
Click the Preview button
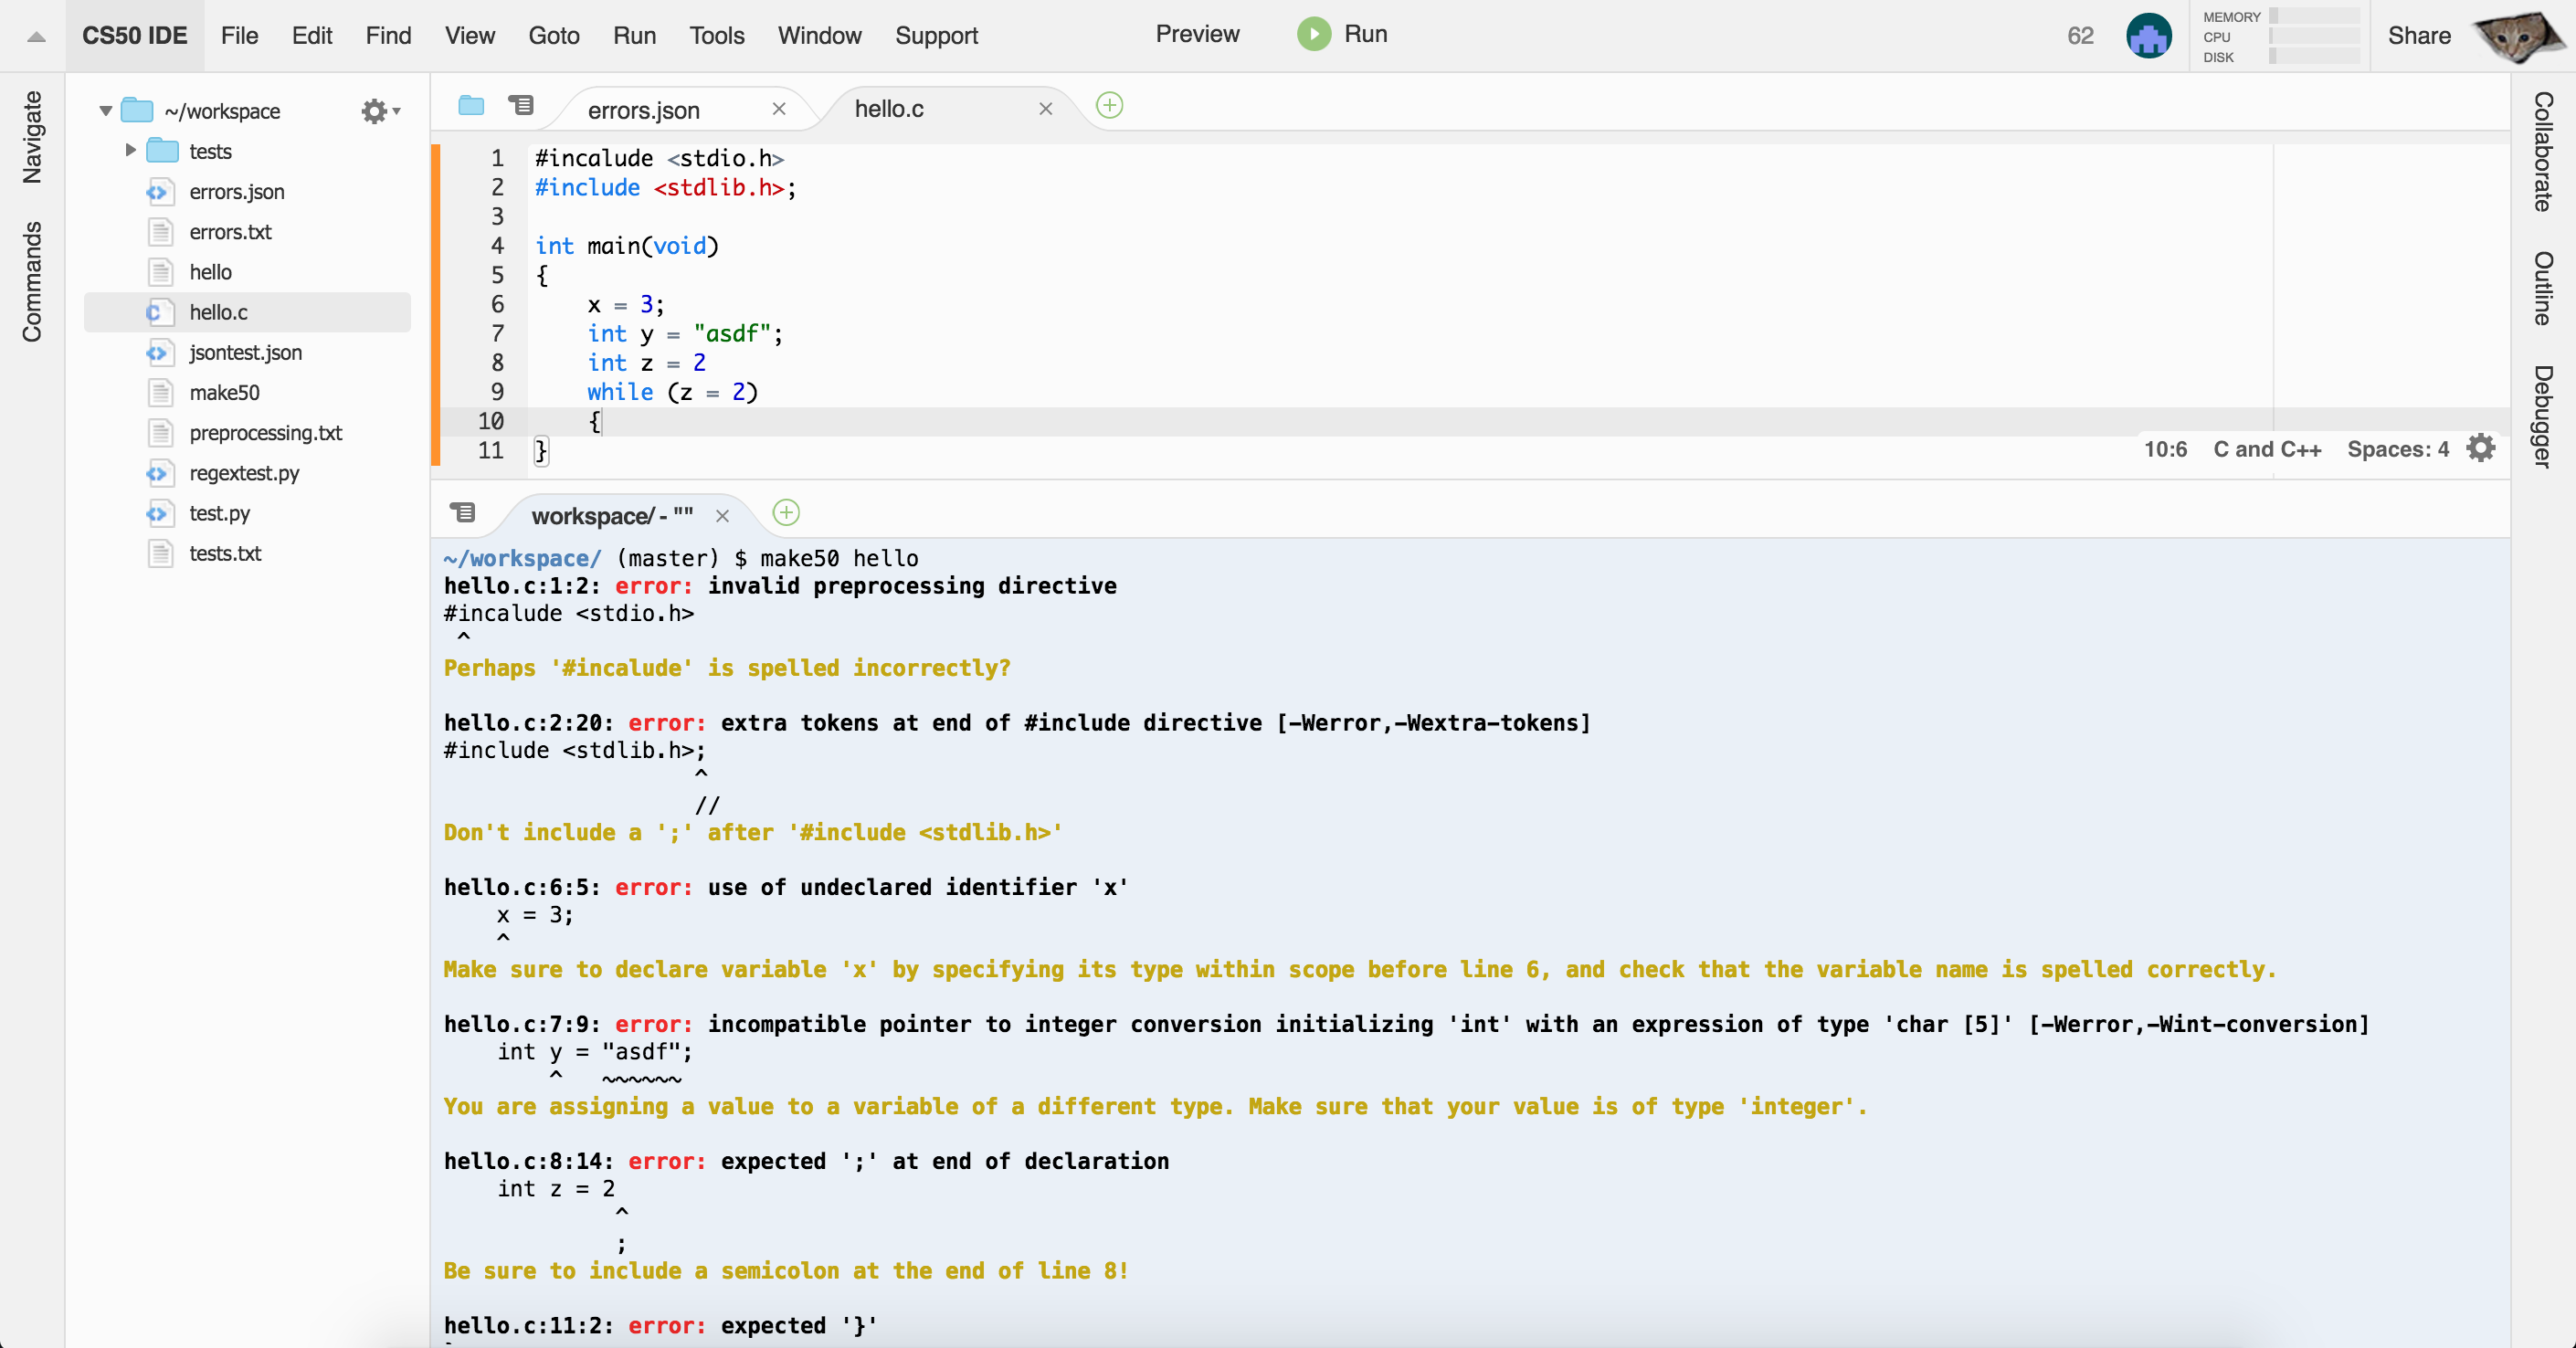[1197, 35]
